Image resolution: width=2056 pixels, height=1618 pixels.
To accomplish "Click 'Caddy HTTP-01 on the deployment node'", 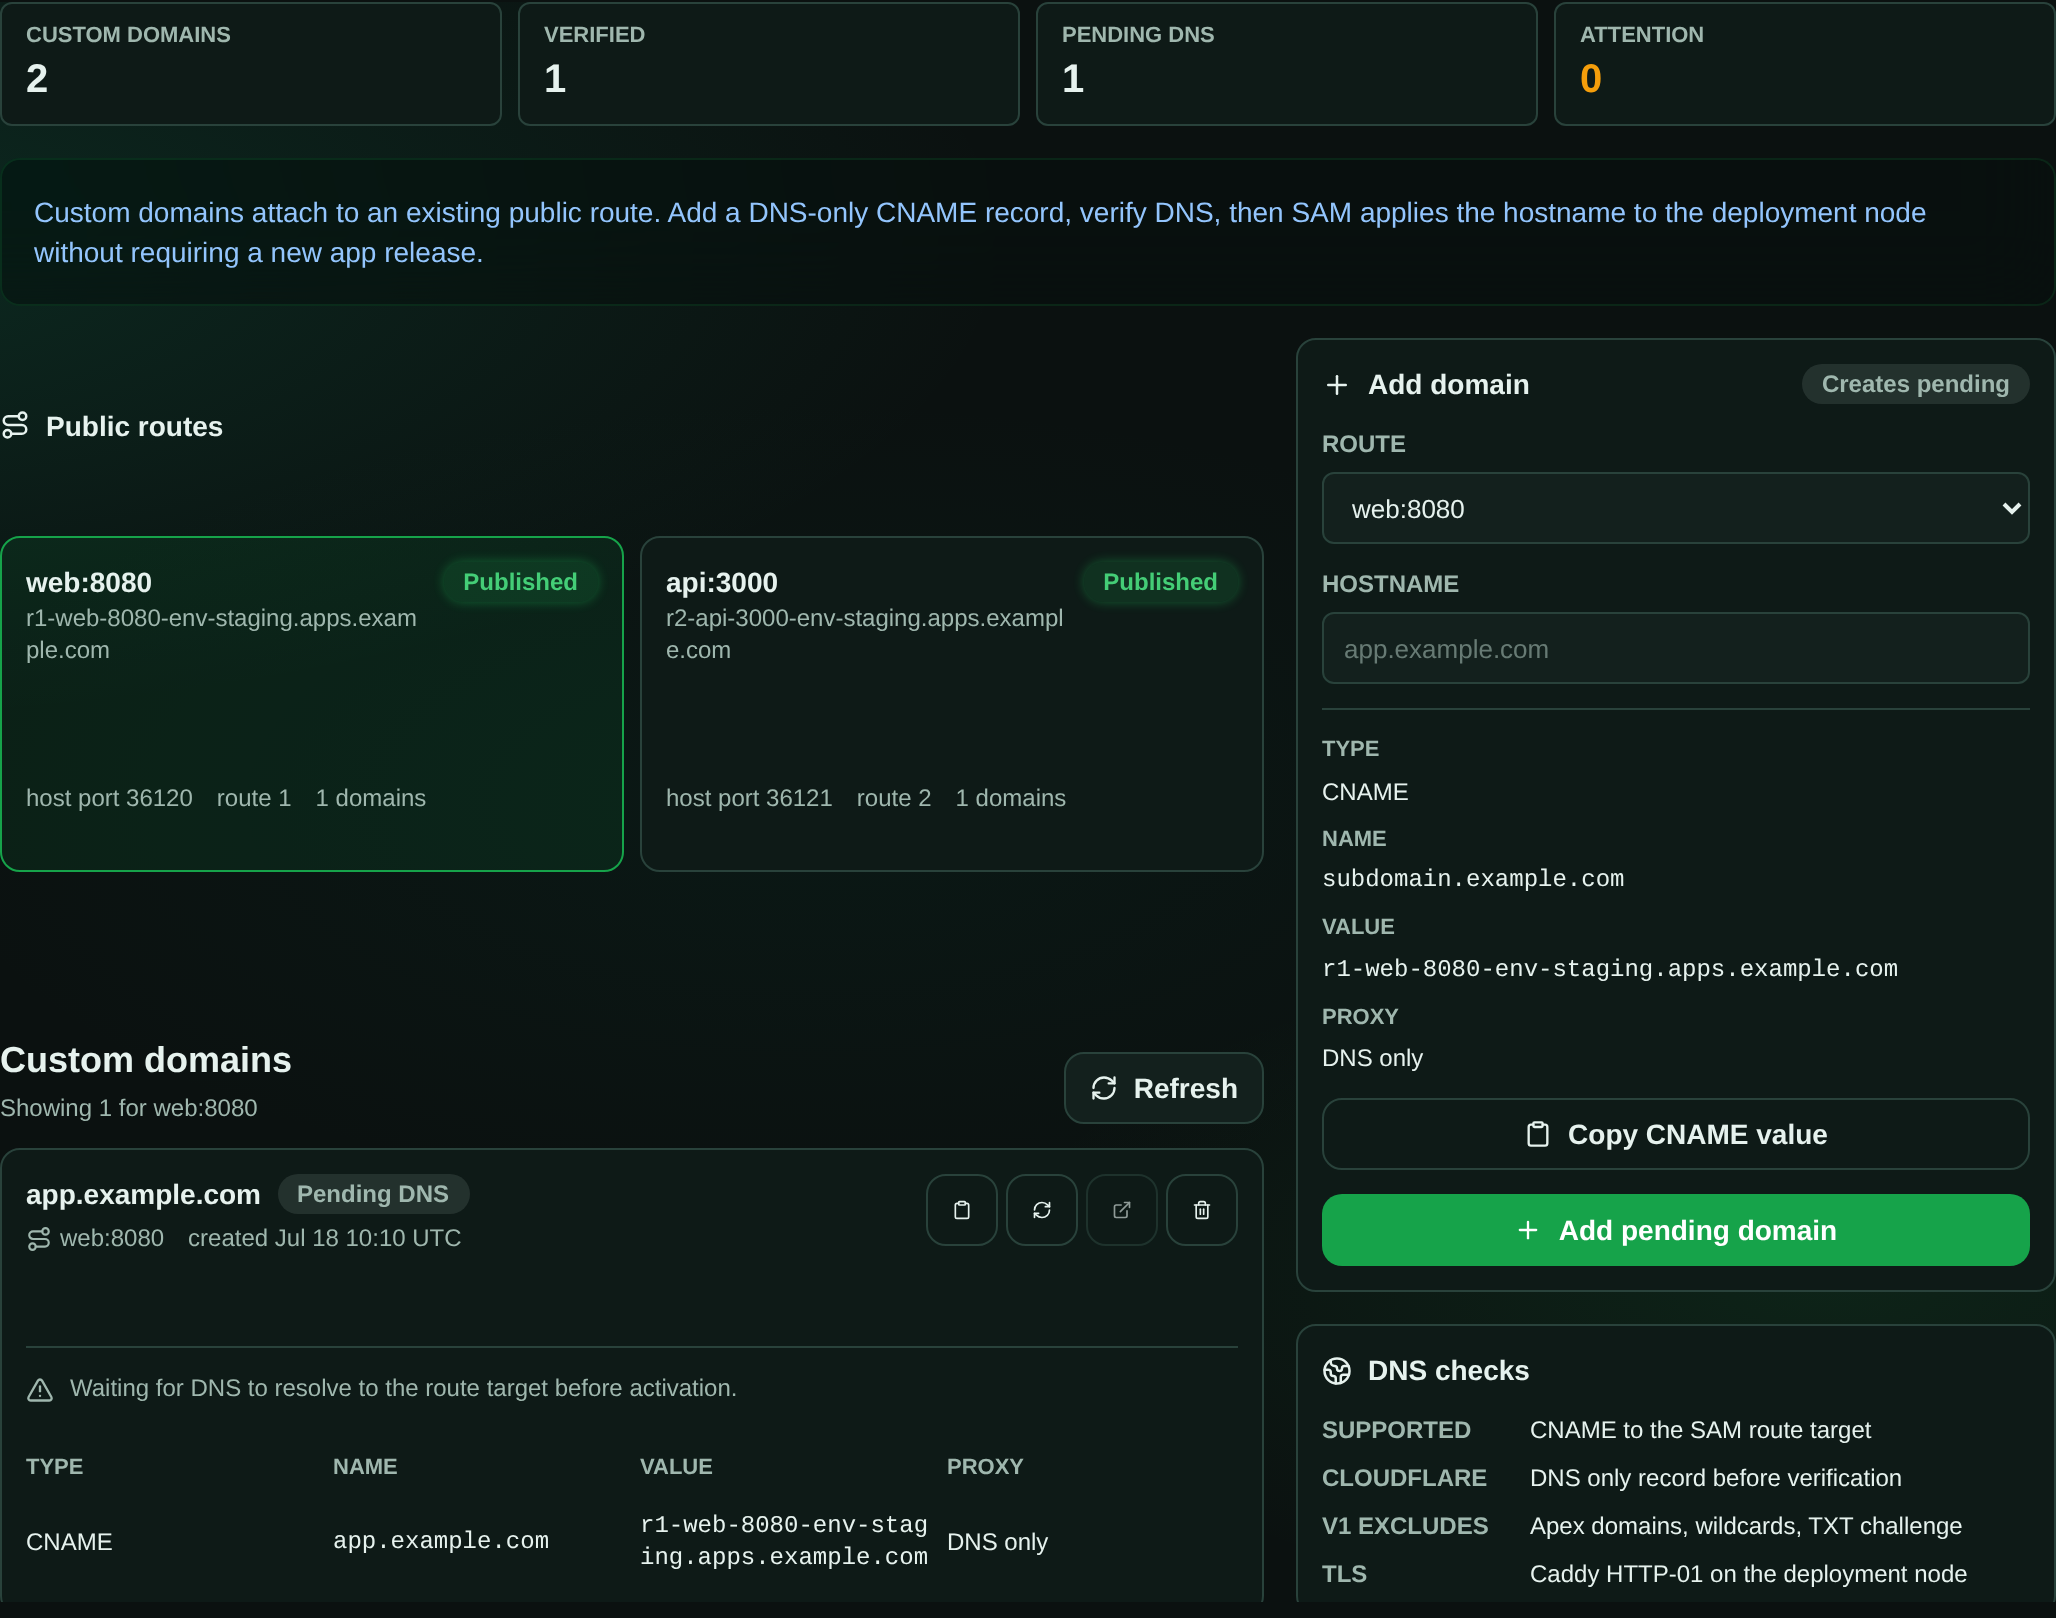I will 1748,1575.
